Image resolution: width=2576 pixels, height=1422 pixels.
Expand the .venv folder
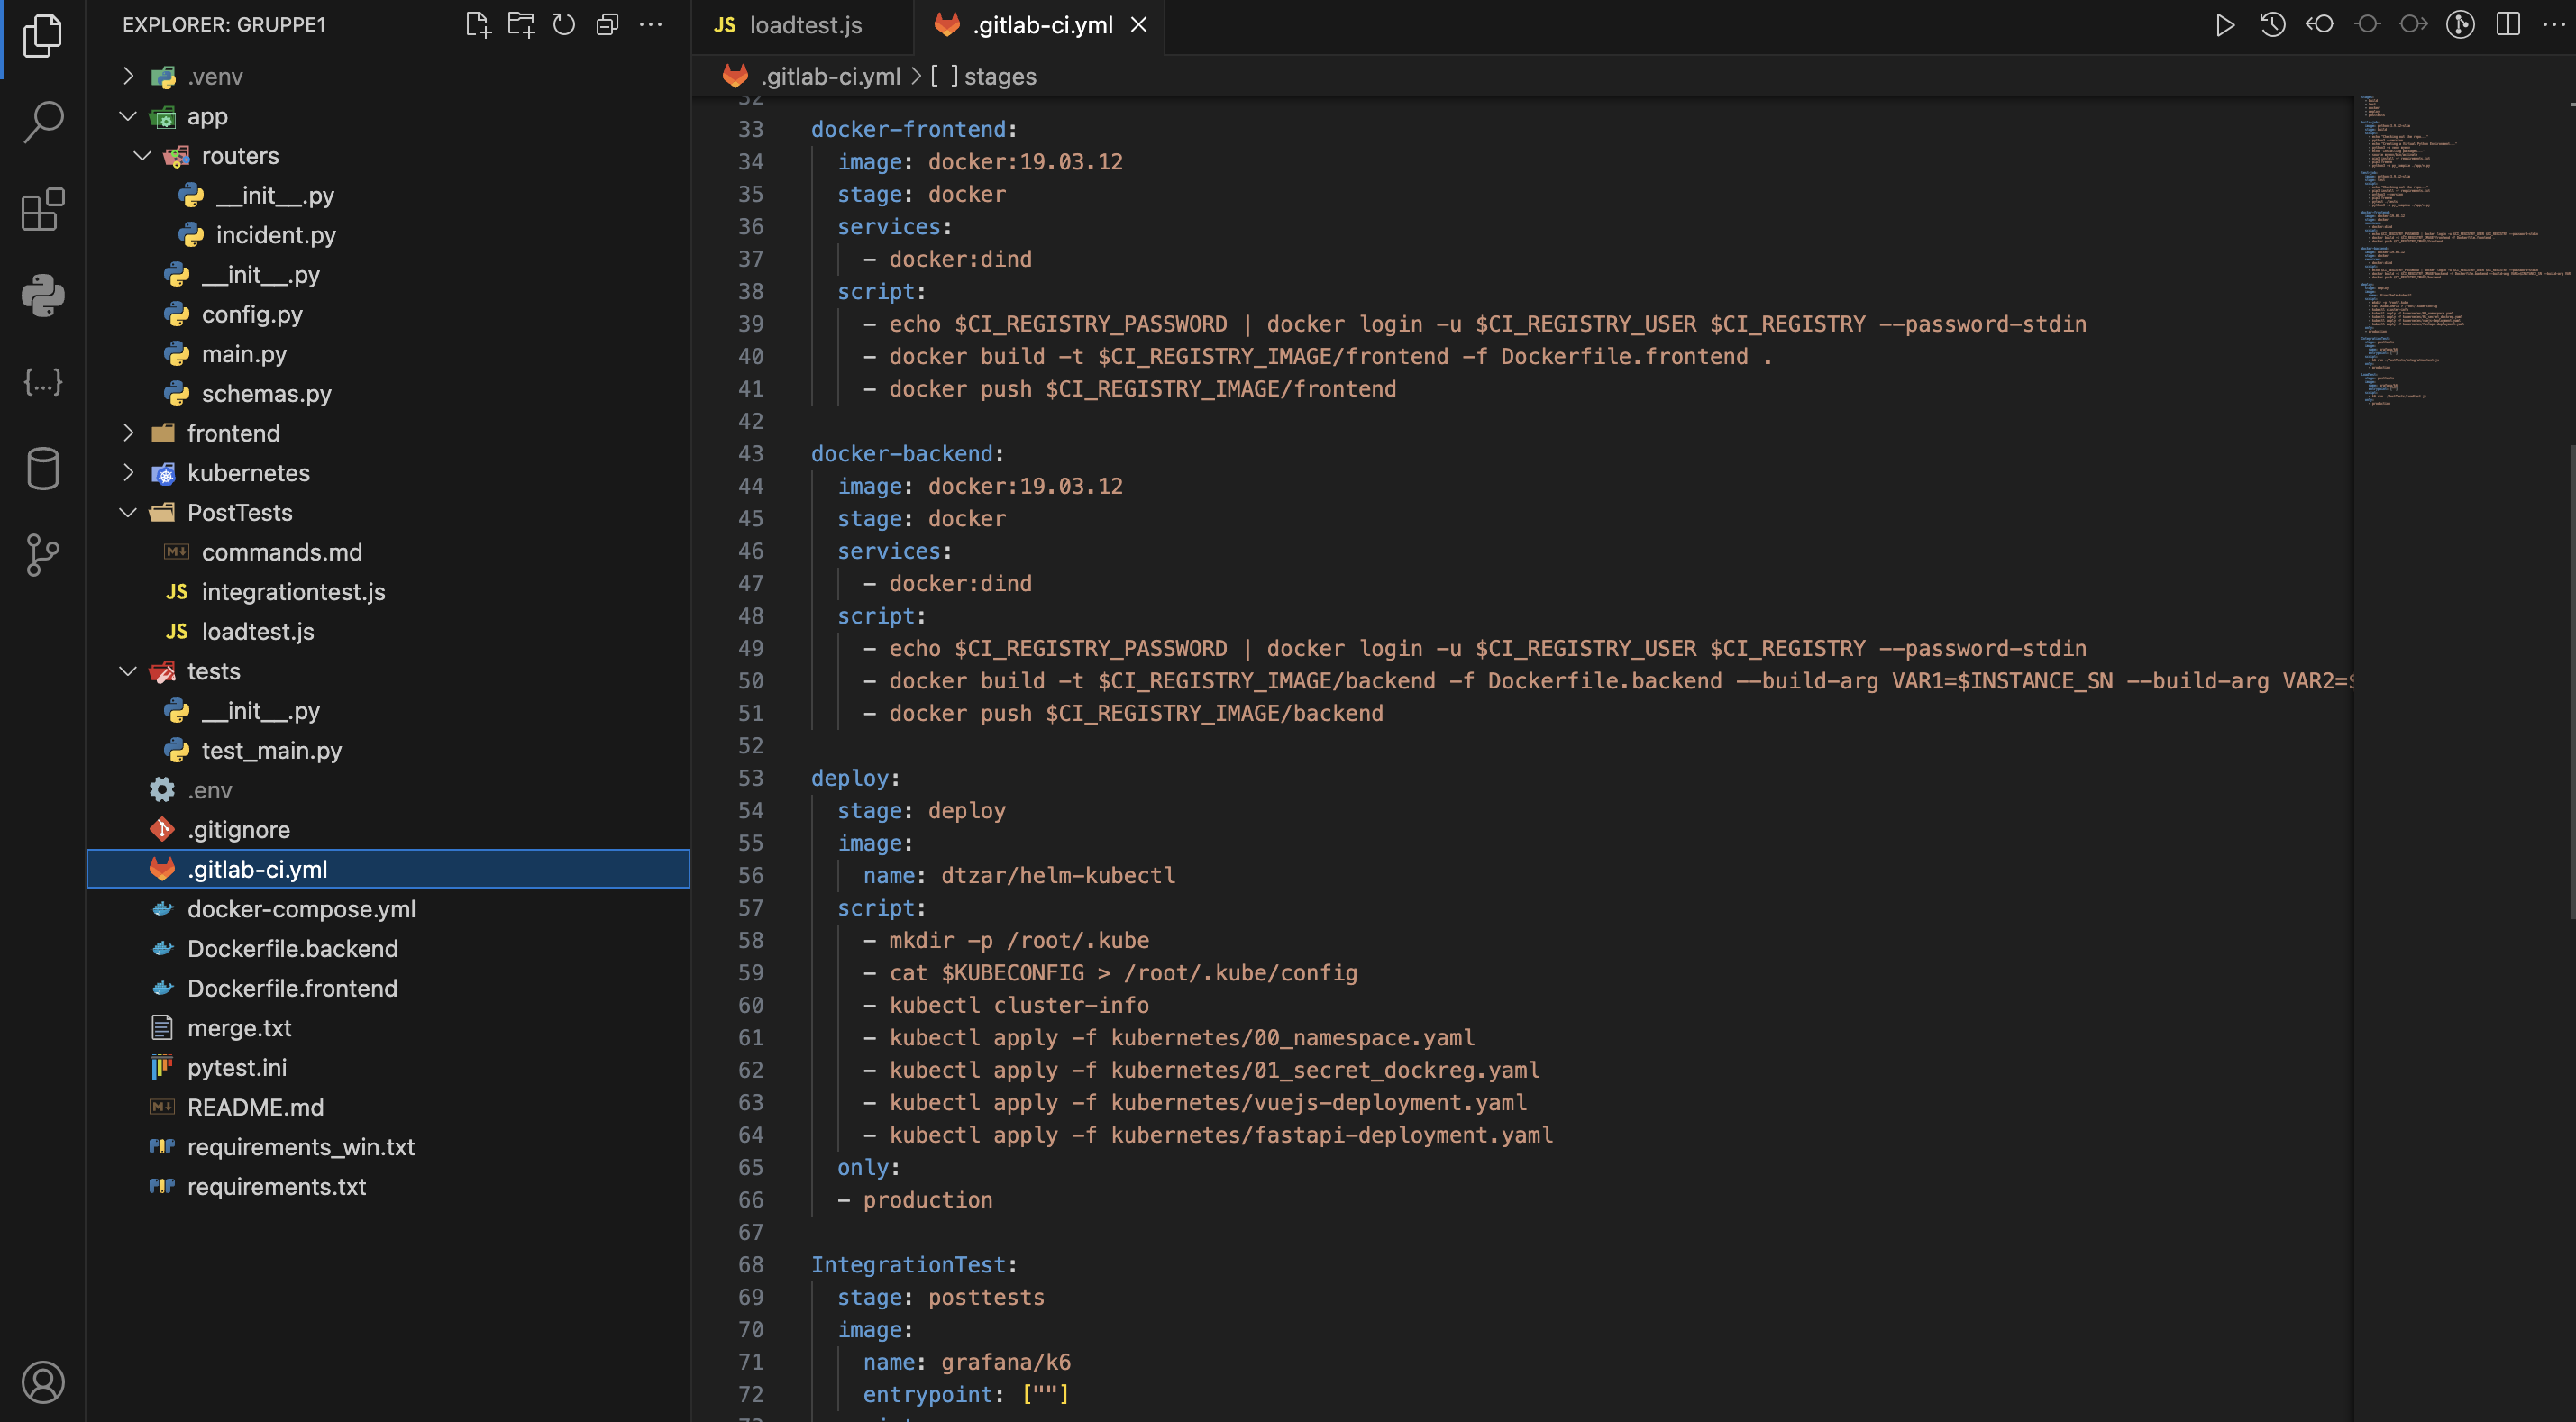pyautogui.click(x=127, y=76)
